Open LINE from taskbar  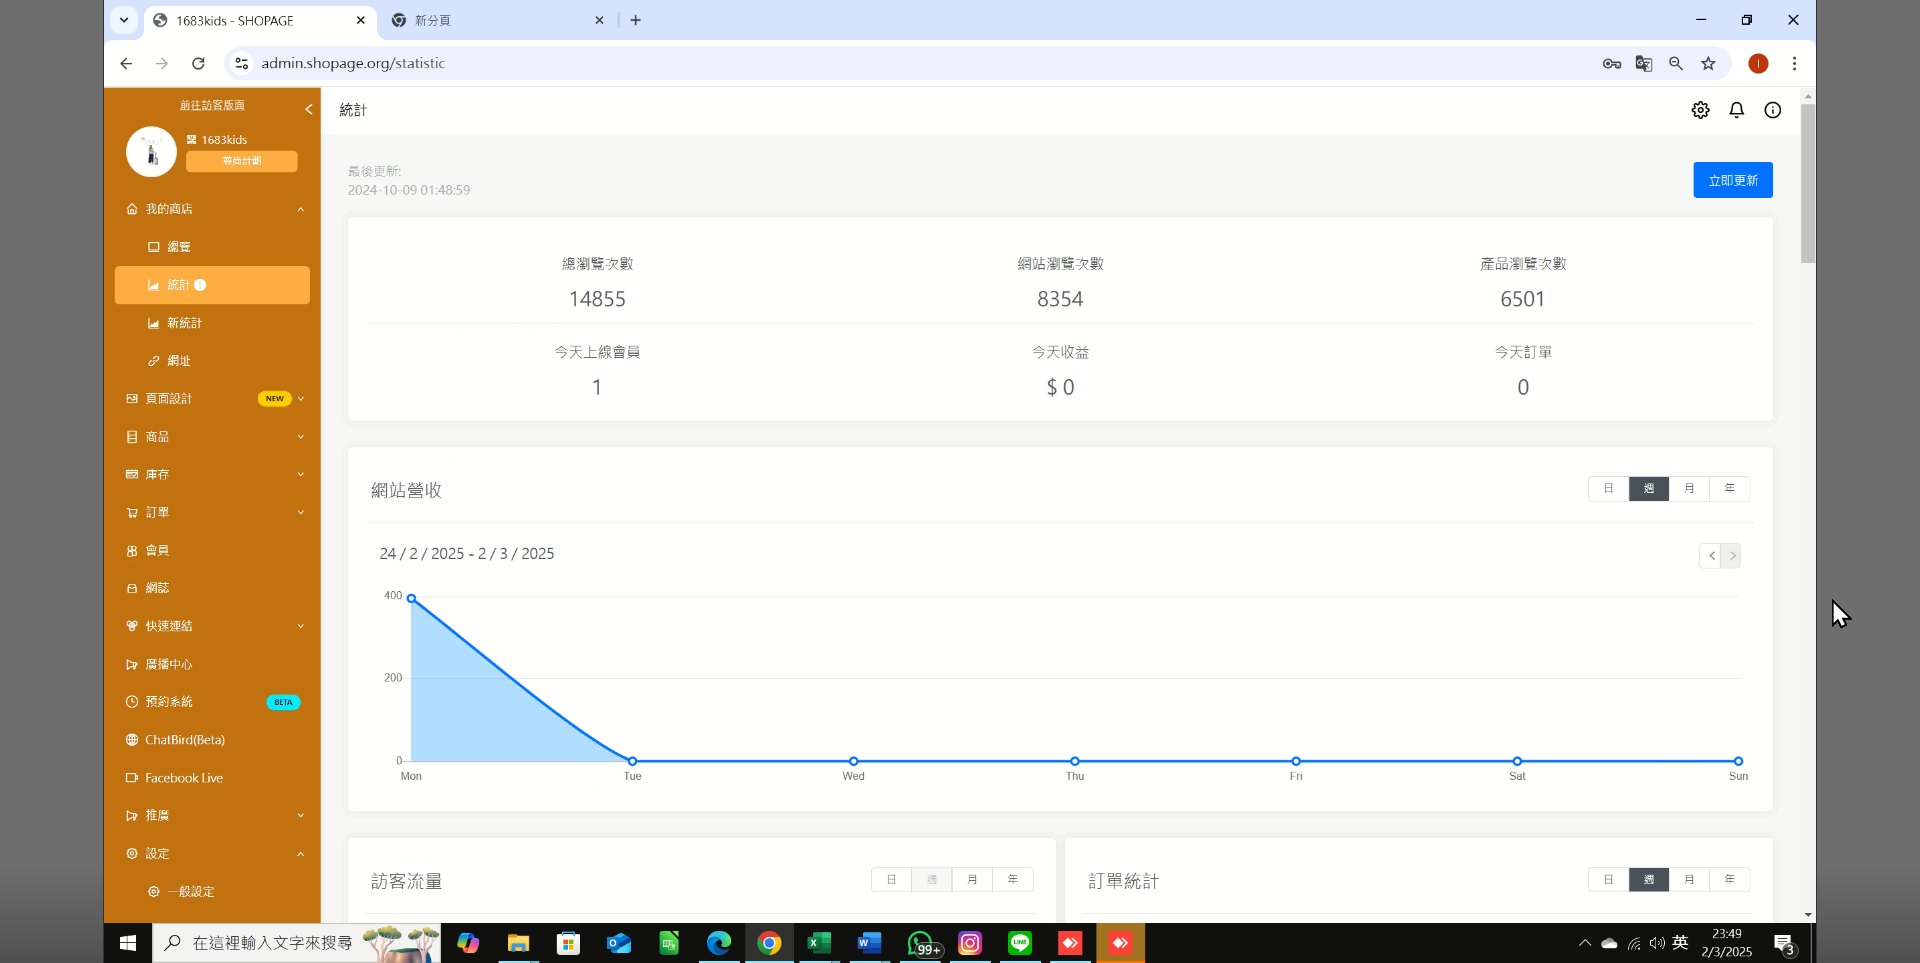[1020, 943]
